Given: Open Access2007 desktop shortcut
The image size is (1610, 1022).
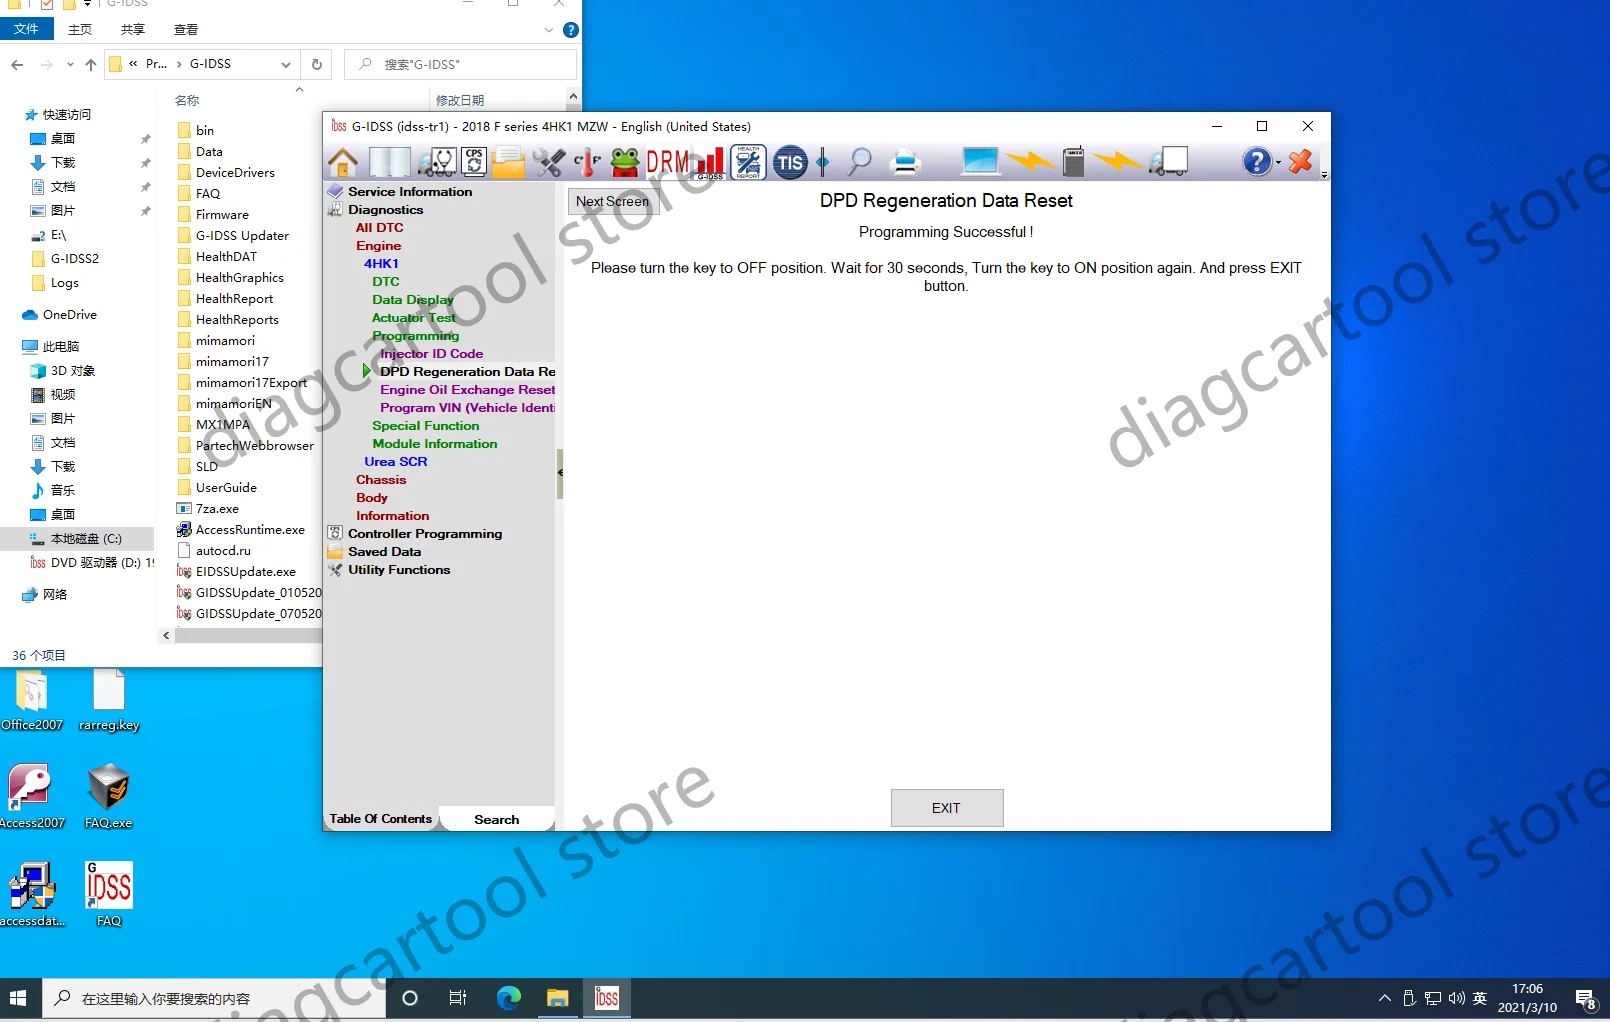Looking at the screenshot, I should [32, 797].
